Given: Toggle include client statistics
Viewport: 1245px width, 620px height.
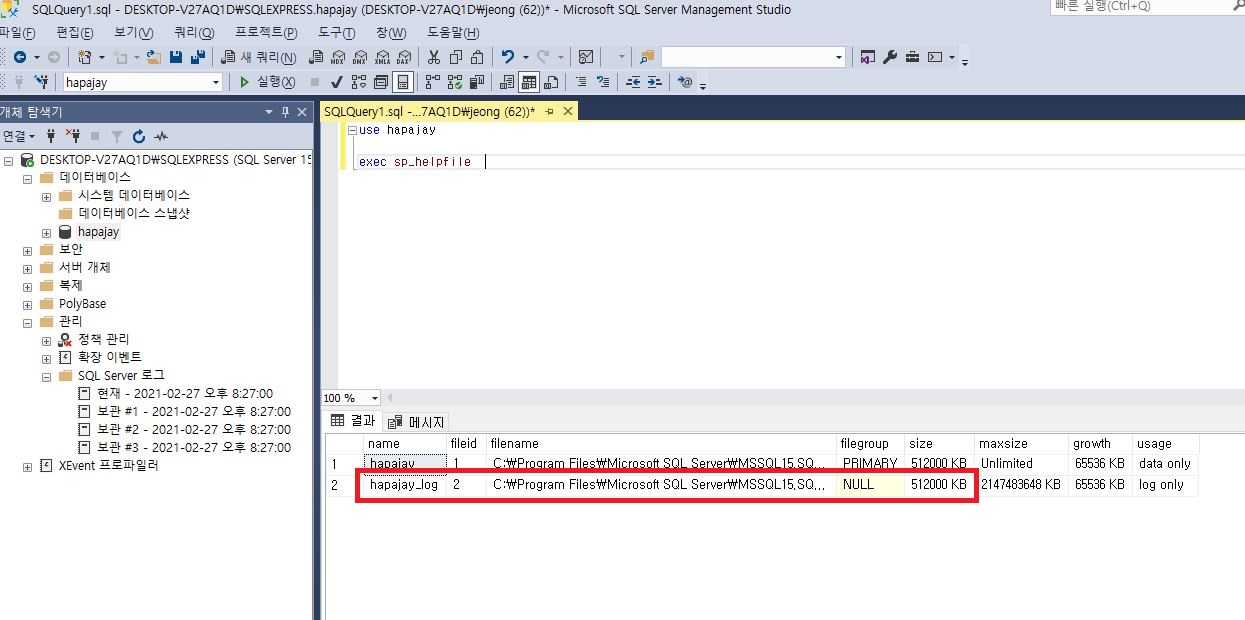Looking at the screenshot, I should 477,82.
